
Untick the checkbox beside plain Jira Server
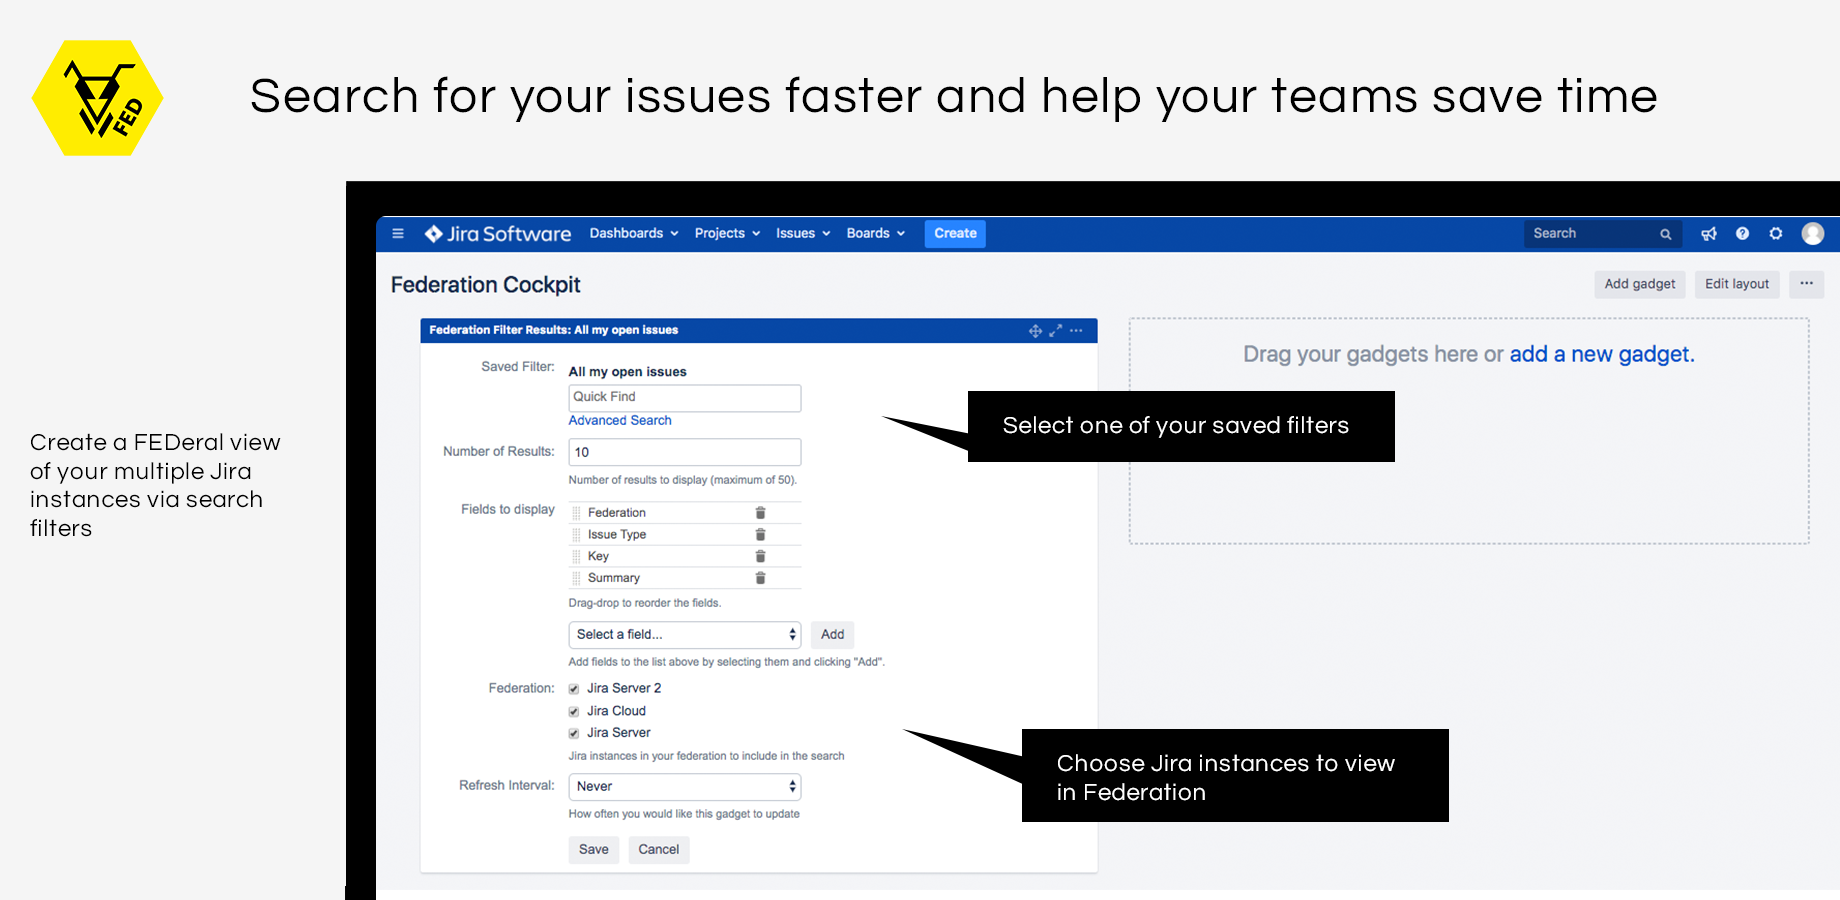click(x=574, y=734)
